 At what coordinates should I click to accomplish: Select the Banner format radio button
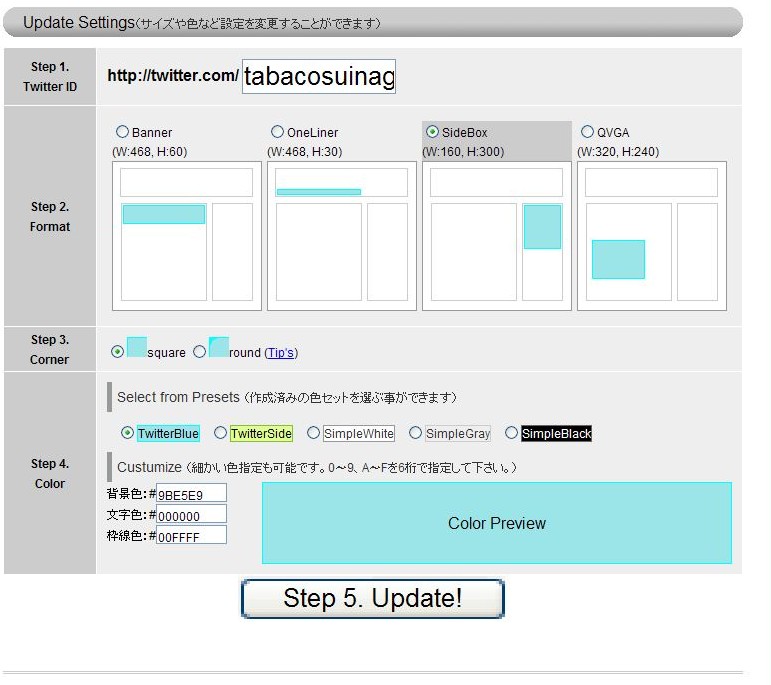click(x=122, y=132)
